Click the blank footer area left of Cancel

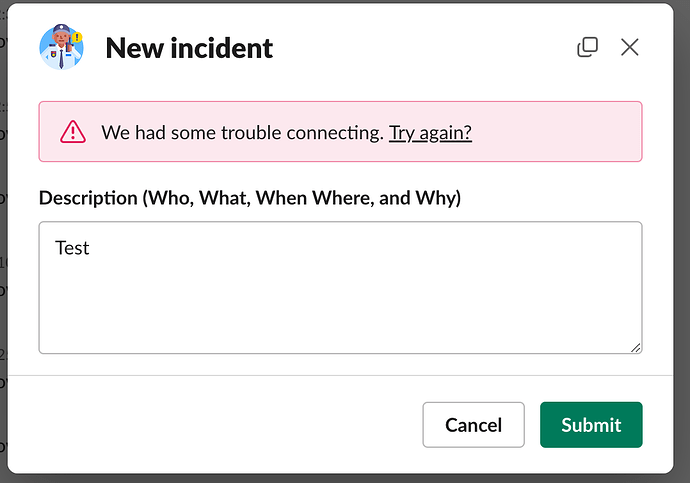220,425
